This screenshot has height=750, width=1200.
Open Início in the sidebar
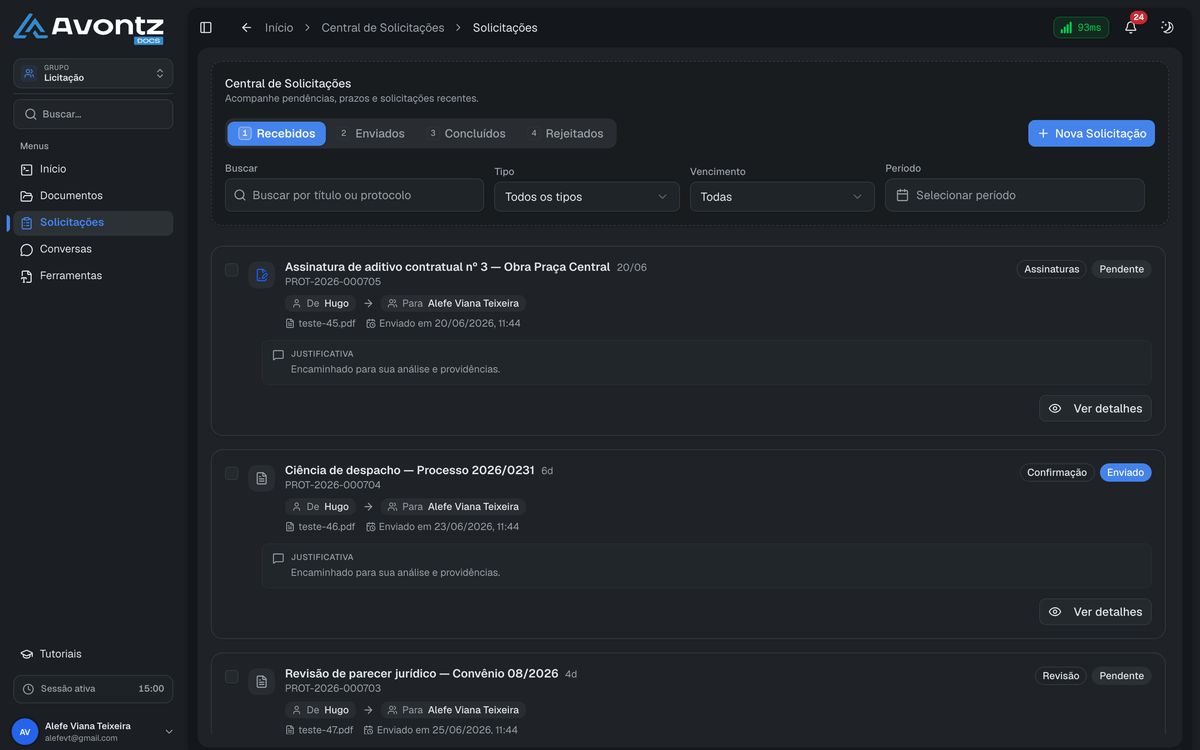point(93,169)
